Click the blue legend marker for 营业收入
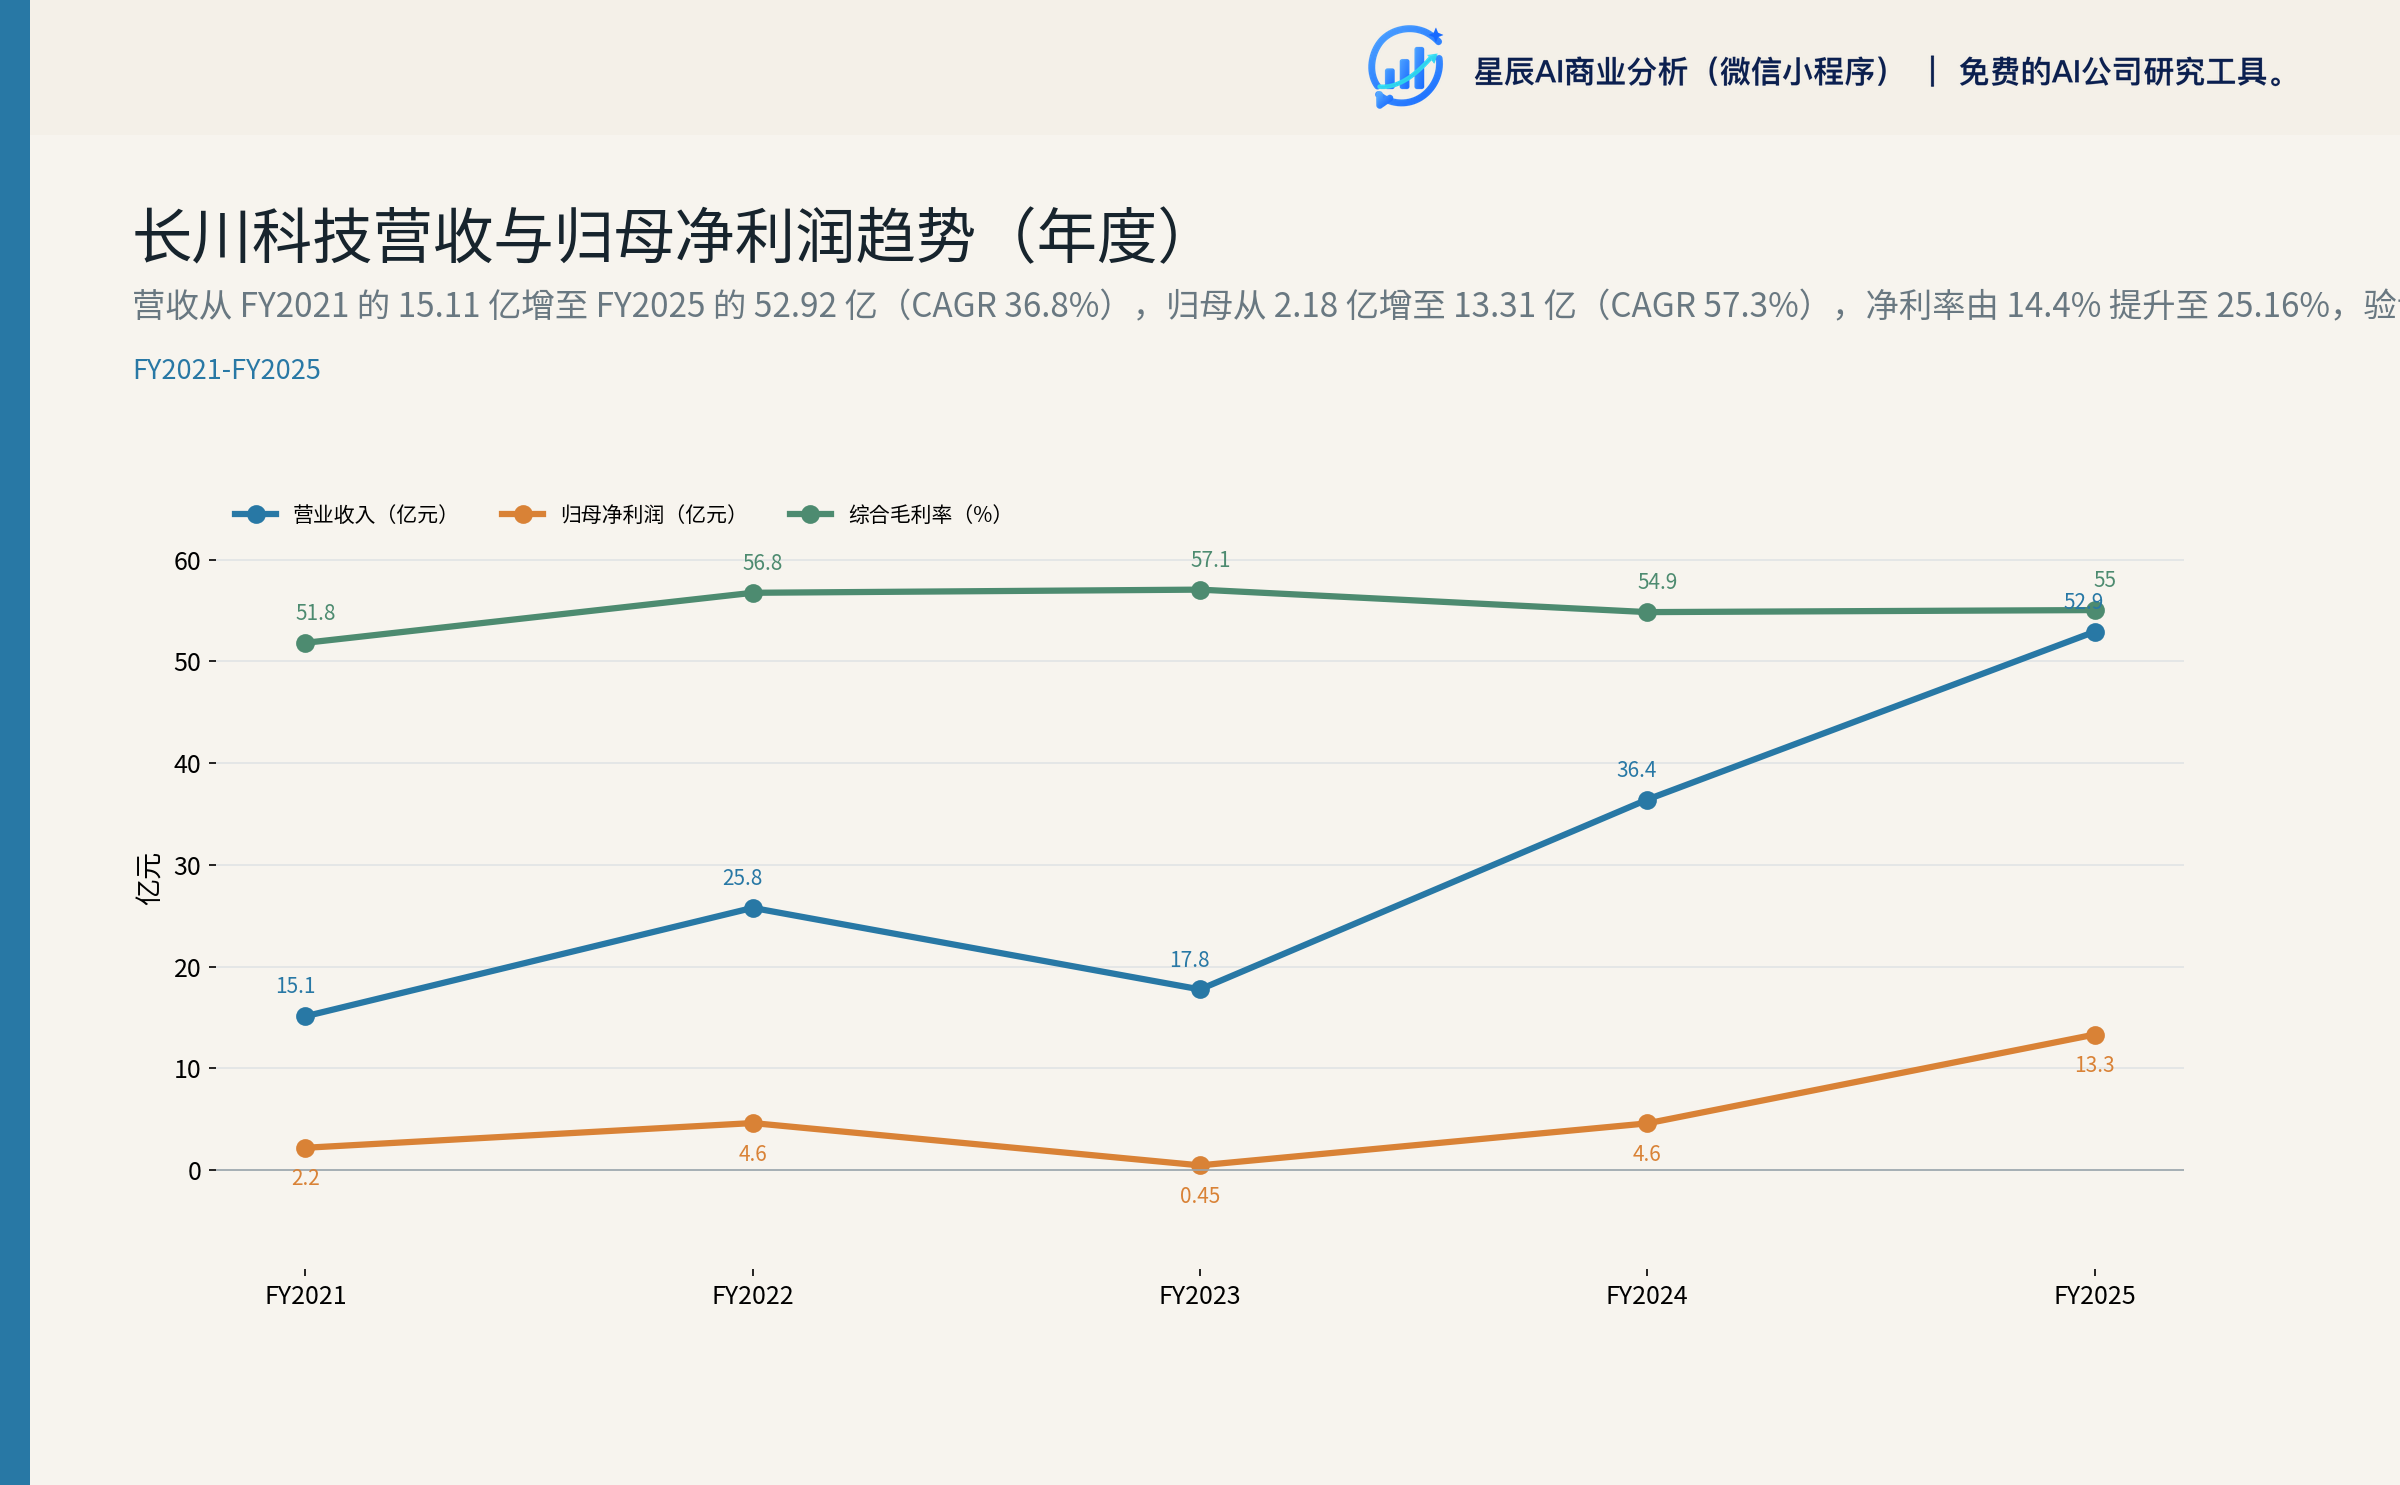The height and width of the screenshot is (1485, 2400). (x=256, y=514)
